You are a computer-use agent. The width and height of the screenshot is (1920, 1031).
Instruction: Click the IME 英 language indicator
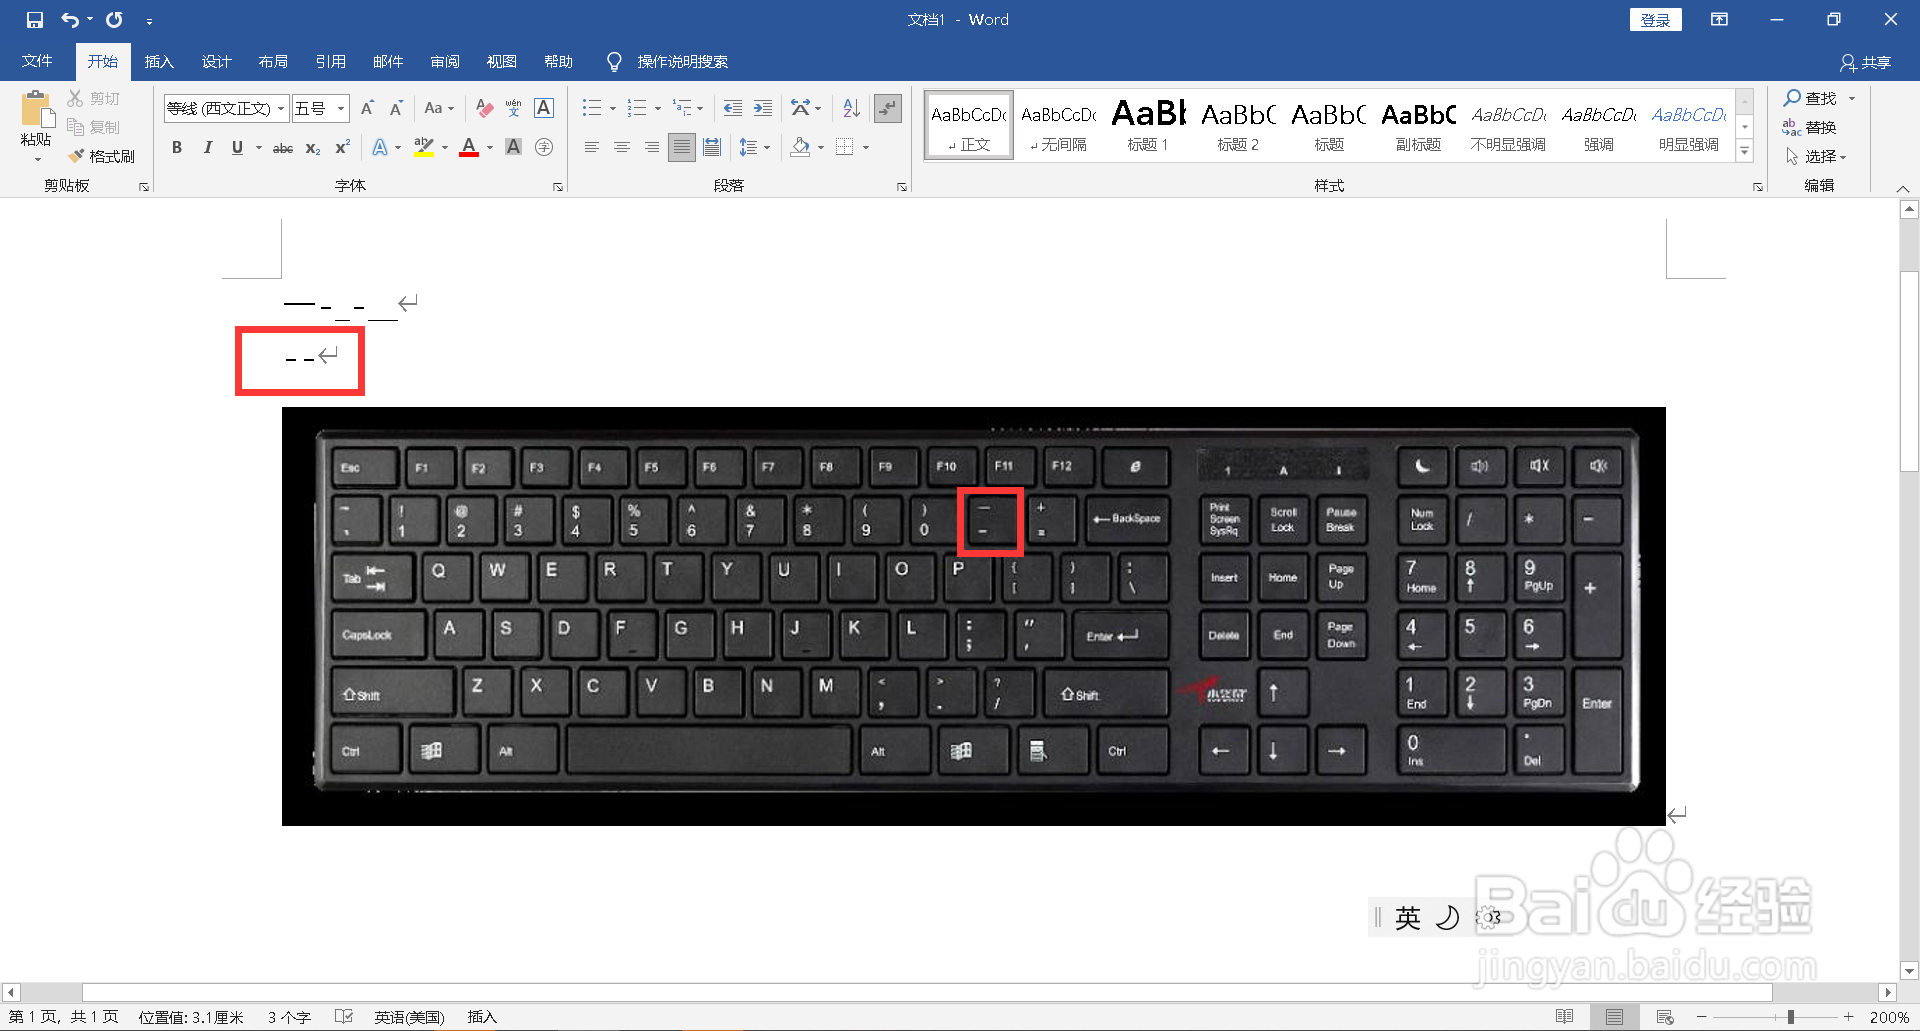coord(1407,917)
